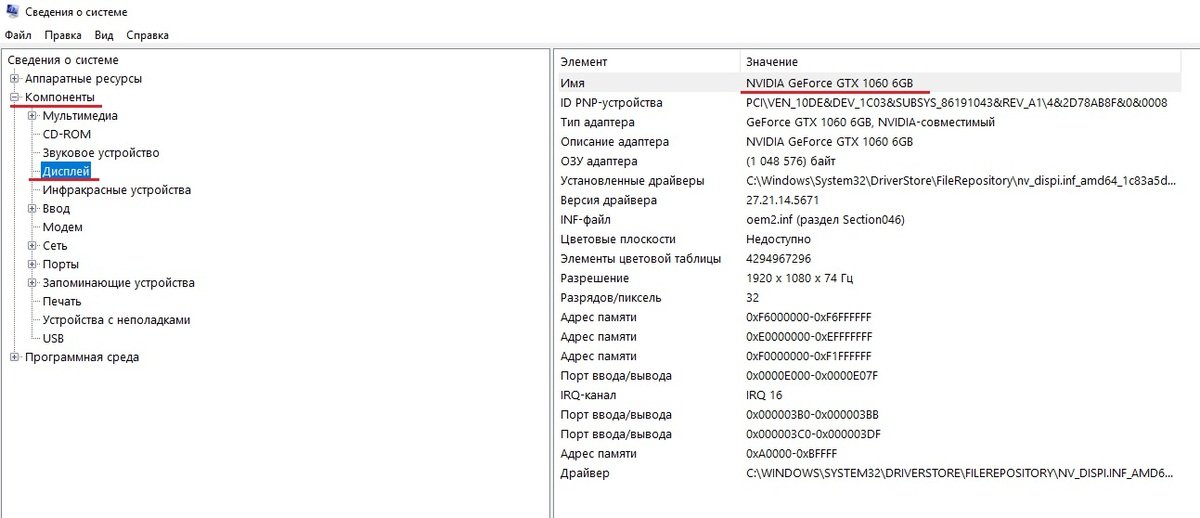The height and width of the screenshot is (518, 1200).
Task: Click value 0xE0000000-0xEFFFFFFF
Action: pos(809,336)
